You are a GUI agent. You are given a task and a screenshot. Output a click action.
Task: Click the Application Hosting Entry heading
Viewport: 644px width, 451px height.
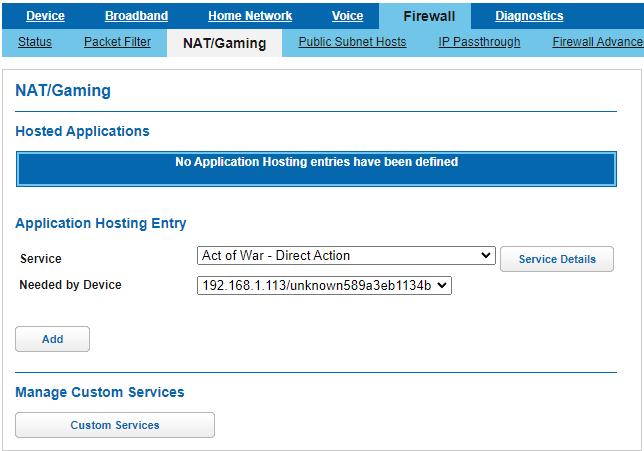pyautogui.click(x=100, y=223)
